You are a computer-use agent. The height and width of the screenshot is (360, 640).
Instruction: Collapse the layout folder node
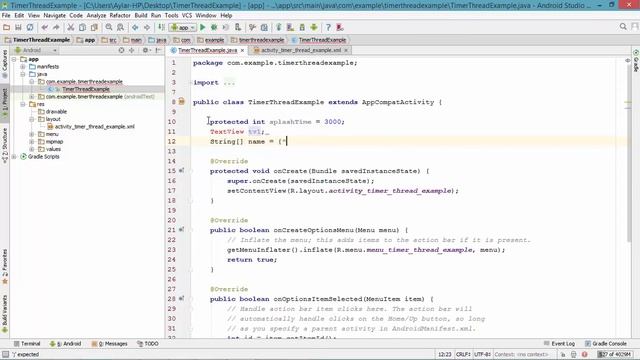click(x=32, y=119)
